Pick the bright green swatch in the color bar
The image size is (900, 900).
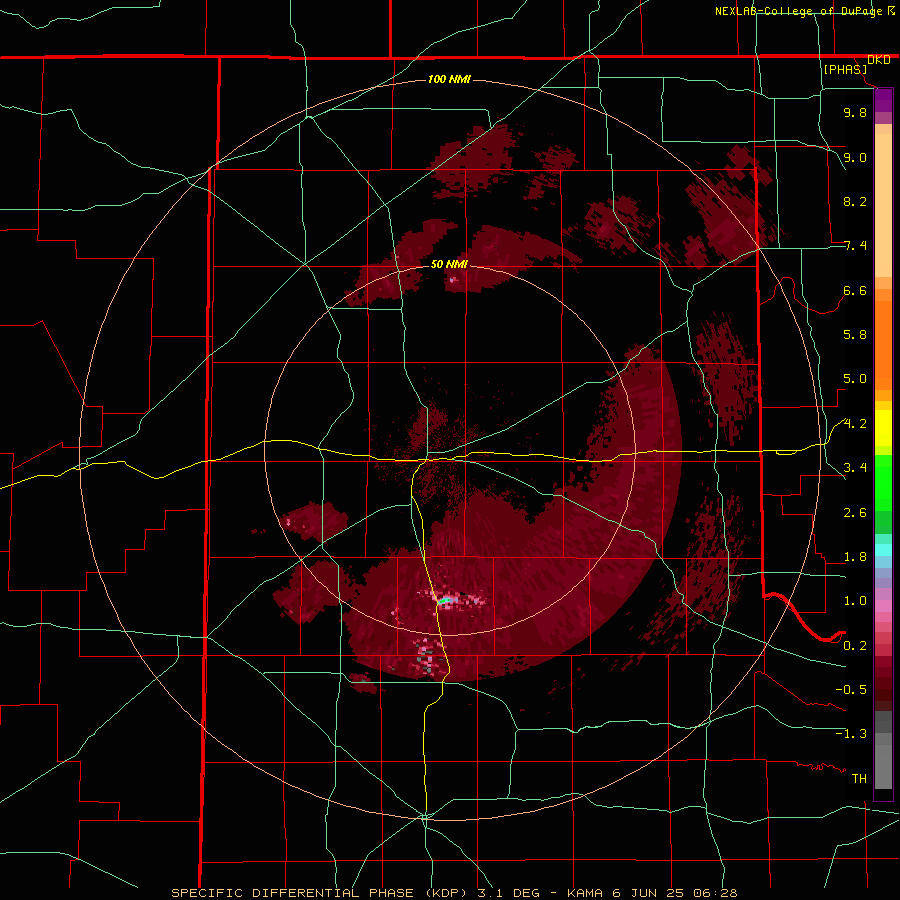click(883, 482)
